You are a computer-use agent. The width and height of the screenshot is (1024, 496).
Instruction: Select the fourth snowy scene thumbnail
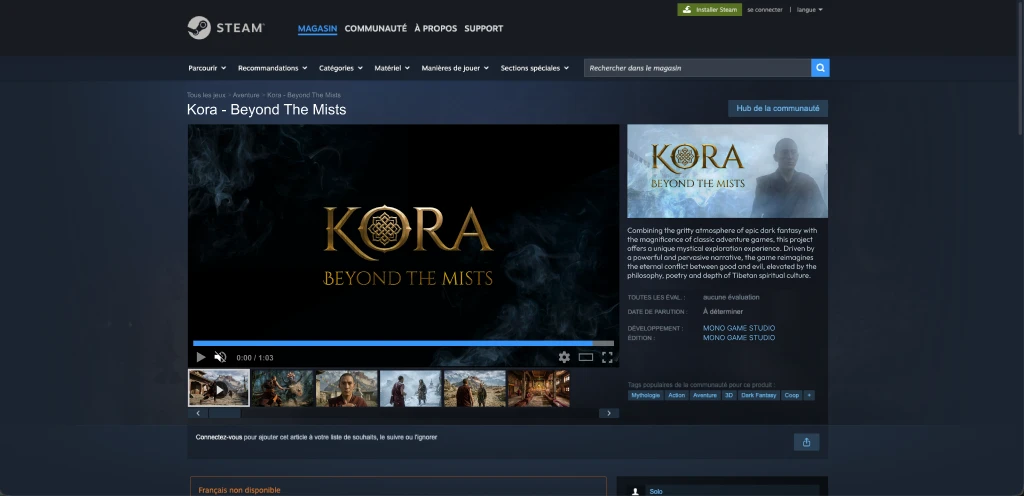click(411, 388)
